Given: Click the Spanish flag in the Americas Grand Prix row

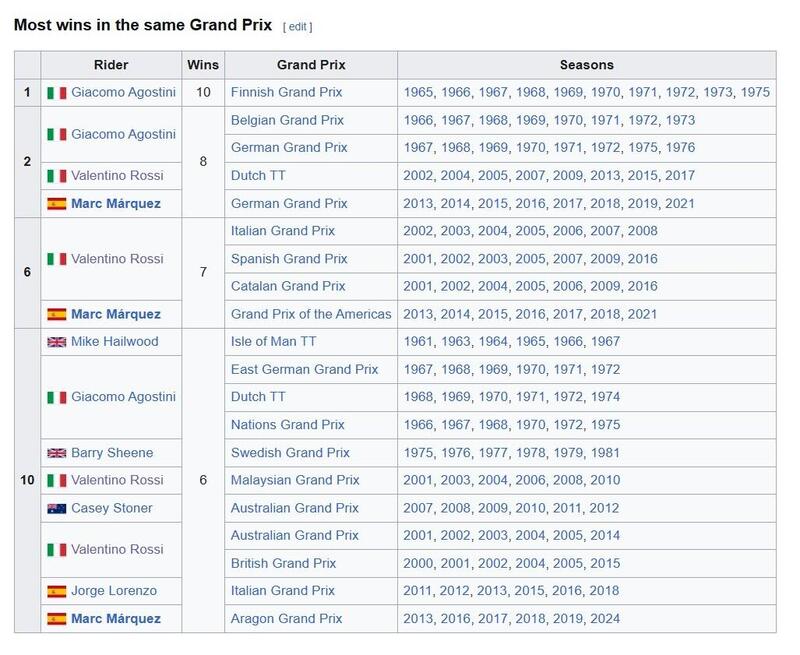Looking at the screenshot, I should click(56, 314).
